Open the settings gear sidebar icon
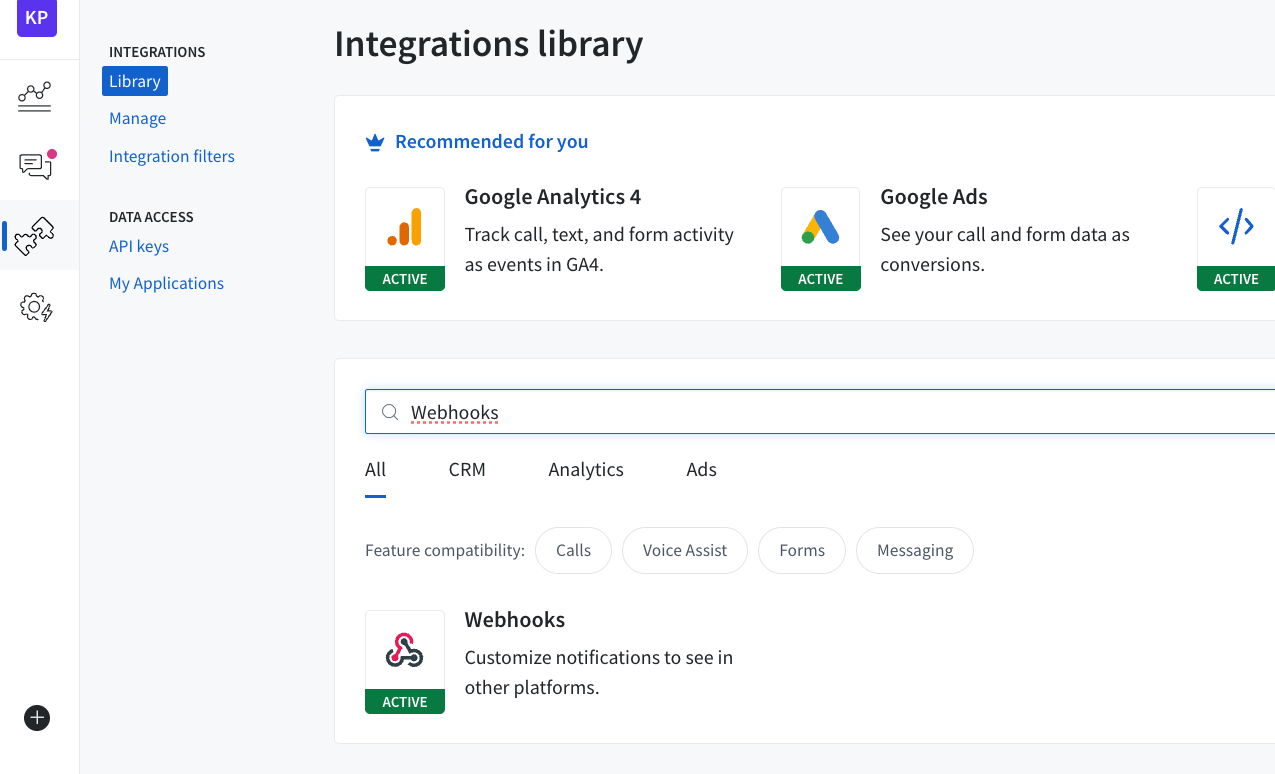This screenshot has width=1275, height=774. [36, 308]
